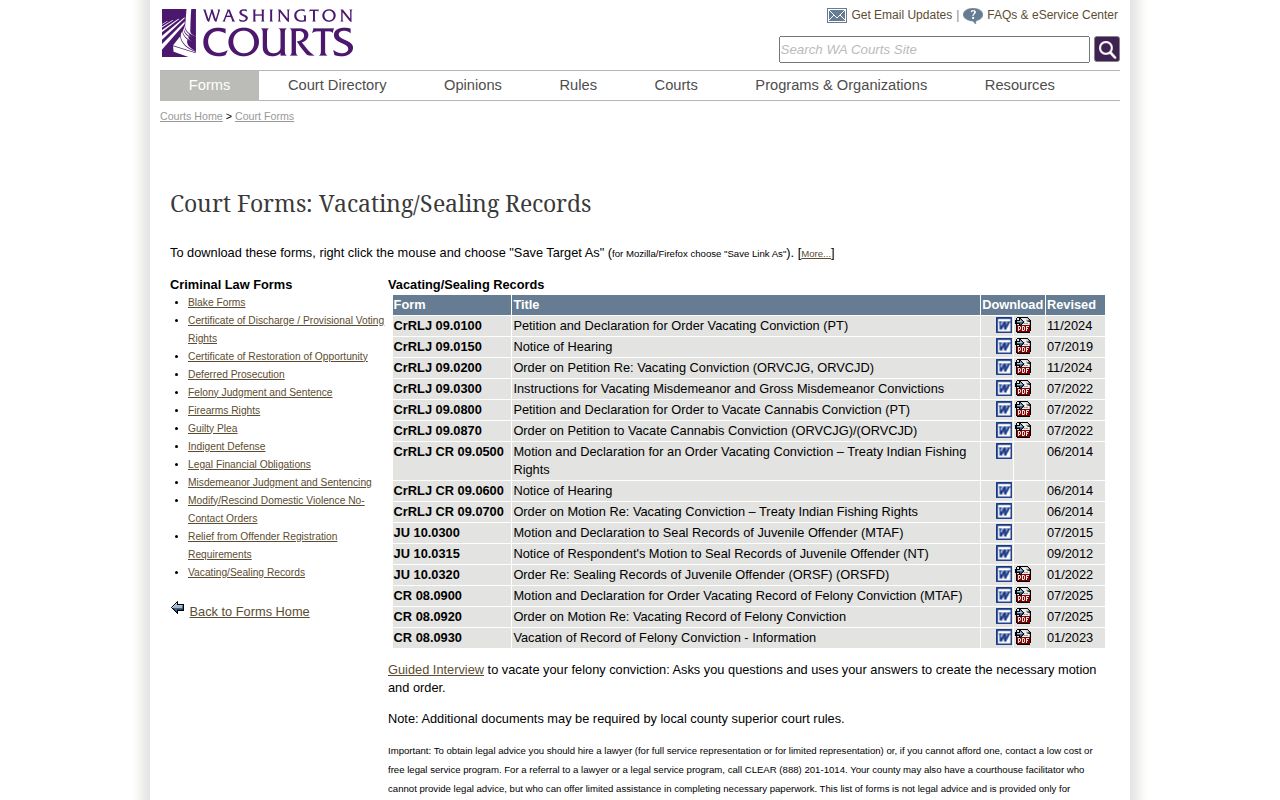Image resolution: width=1280 pixels, height=800 pixels.
Task: Get Word doc for CrRLJ 09.0300 instructions
Action: pyautogui.click(x=1004, y=388)
